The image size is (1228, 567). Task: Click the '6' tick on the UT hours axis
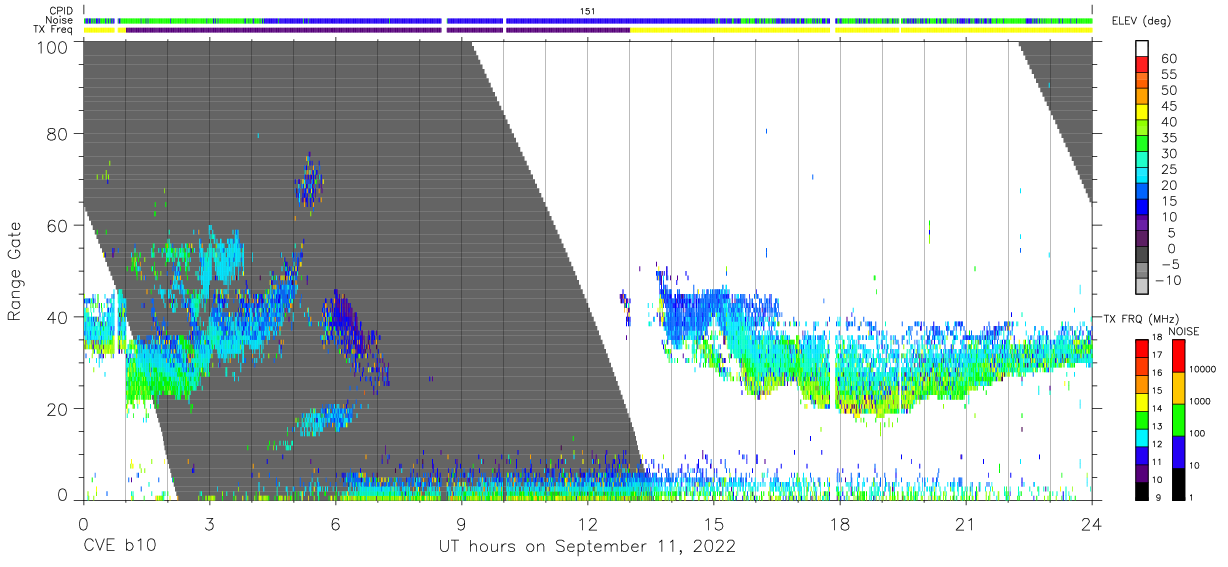tap(335, 523)
